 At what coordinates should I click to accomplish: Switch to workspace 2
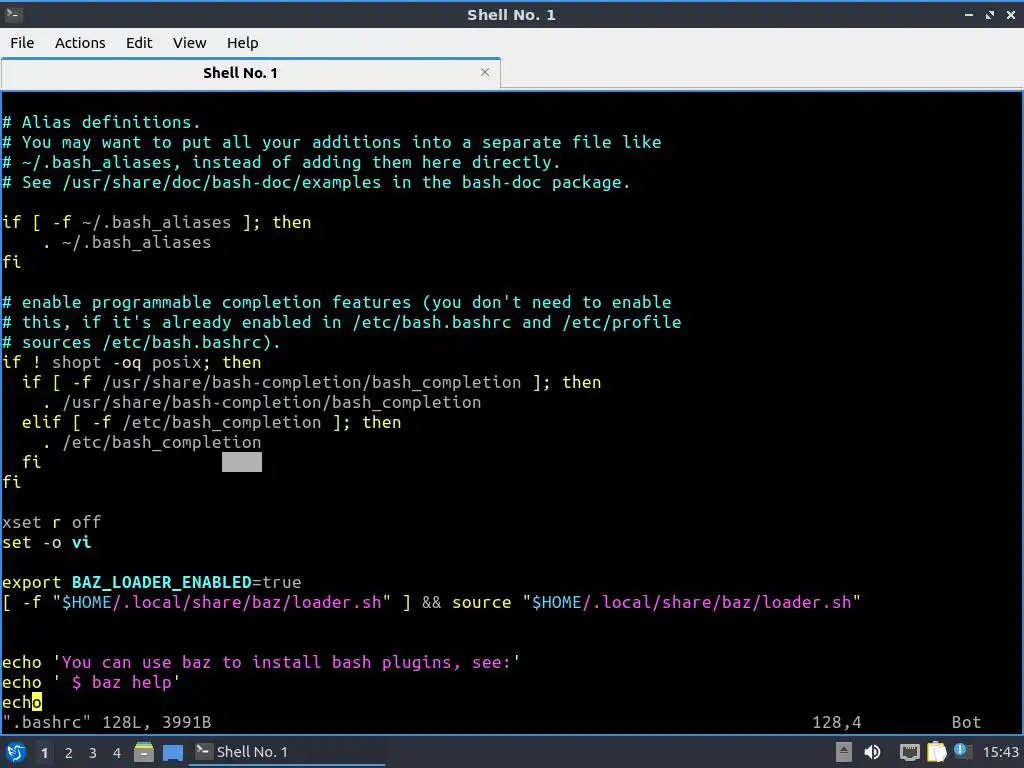[x=69, y=753]
